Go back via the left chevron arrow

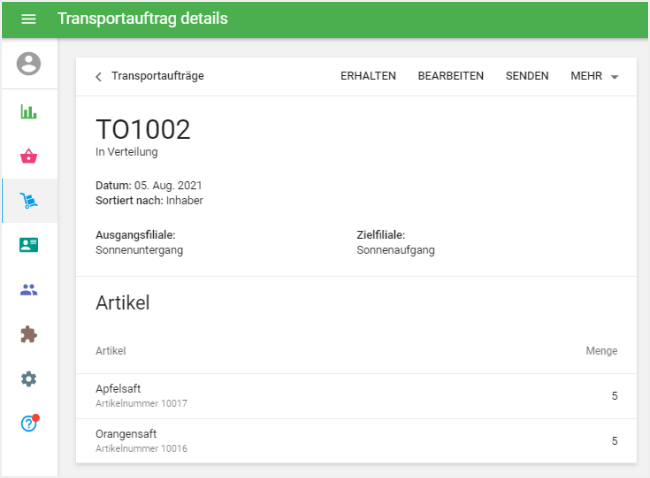[x=98, y=77]
